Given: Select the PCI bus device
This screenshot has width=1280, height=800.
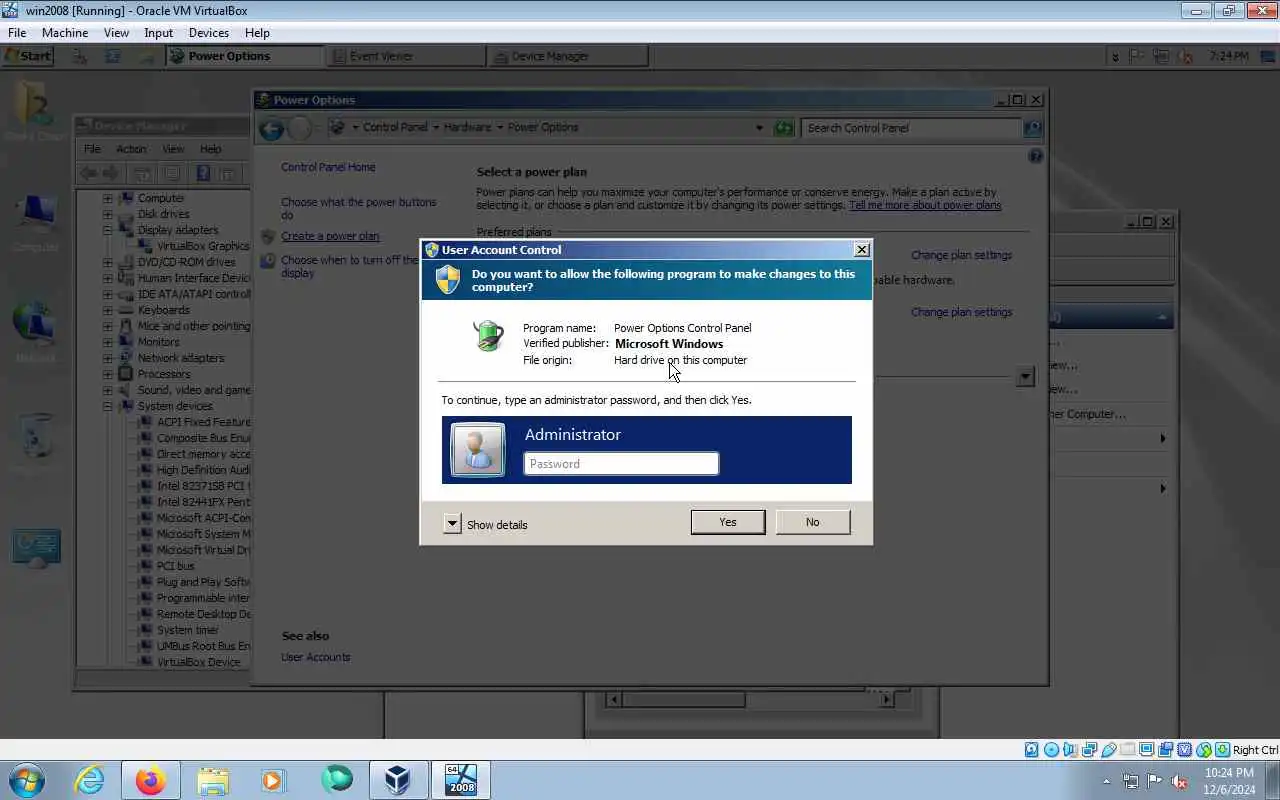Looking at the screenshot, I should point(176,566).
